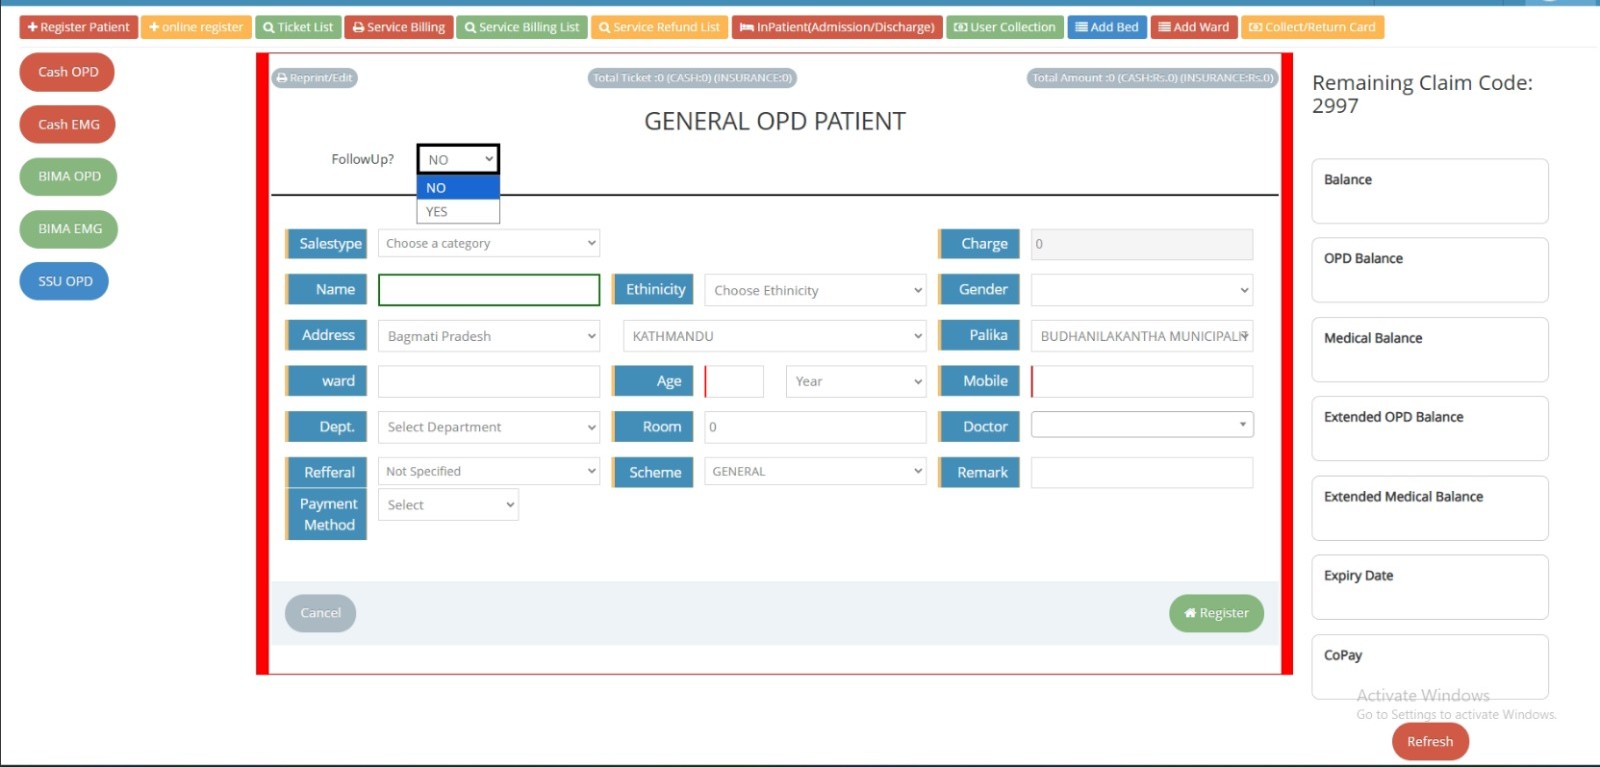
Task: Select SSU OPD sidebar button
Action: [x=65, y=281]
